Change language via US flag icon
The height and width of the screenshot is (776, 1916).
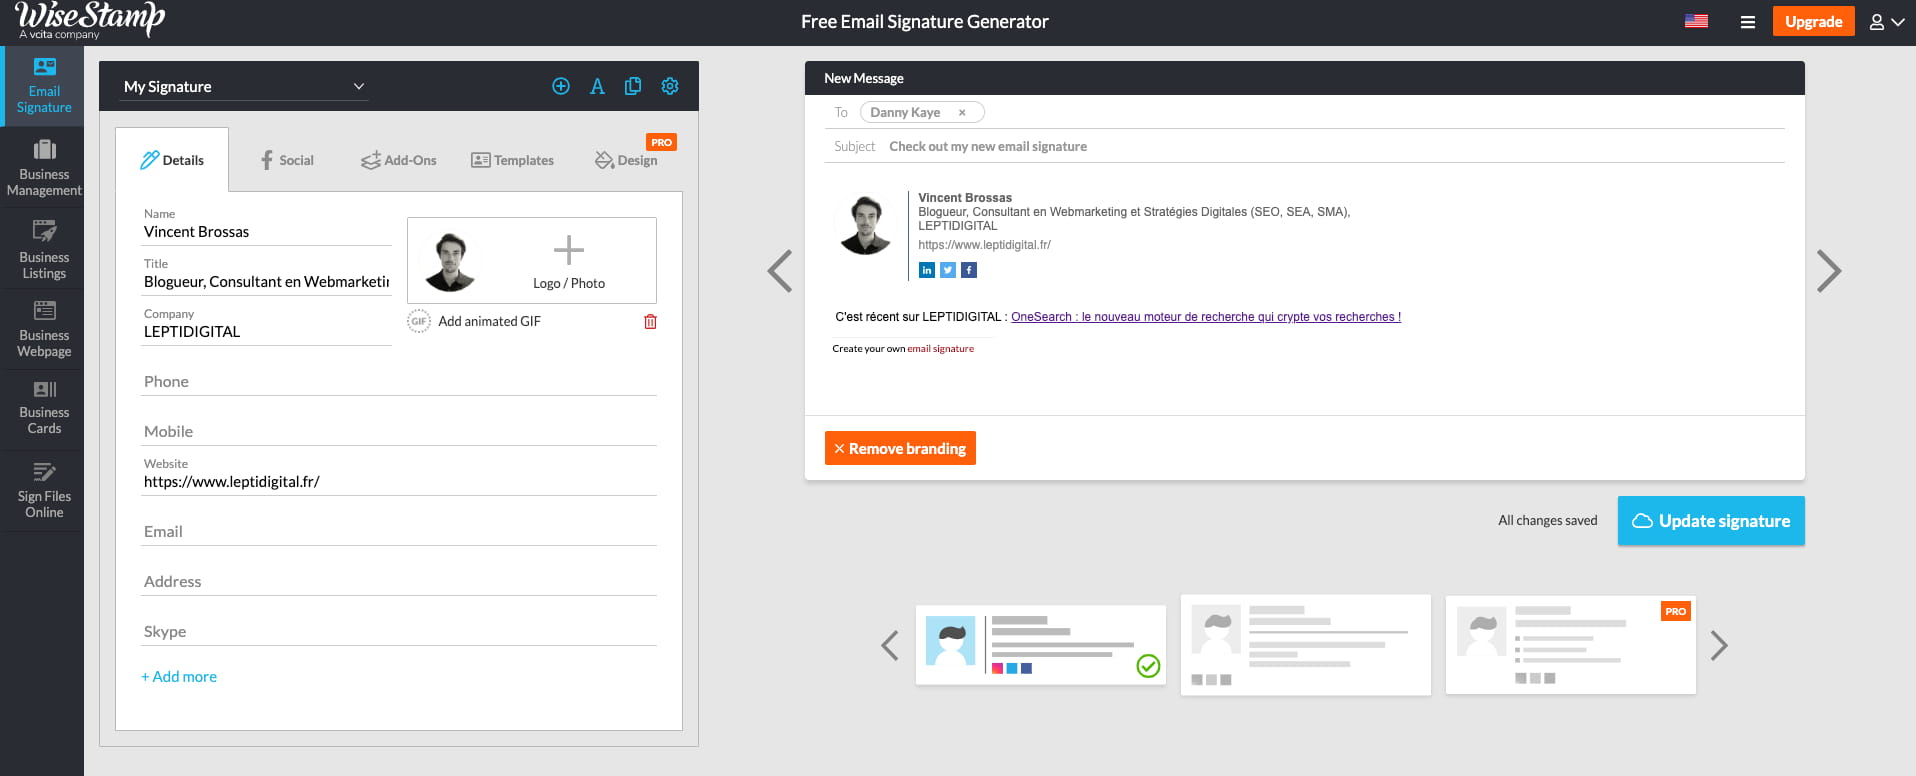1696,21
